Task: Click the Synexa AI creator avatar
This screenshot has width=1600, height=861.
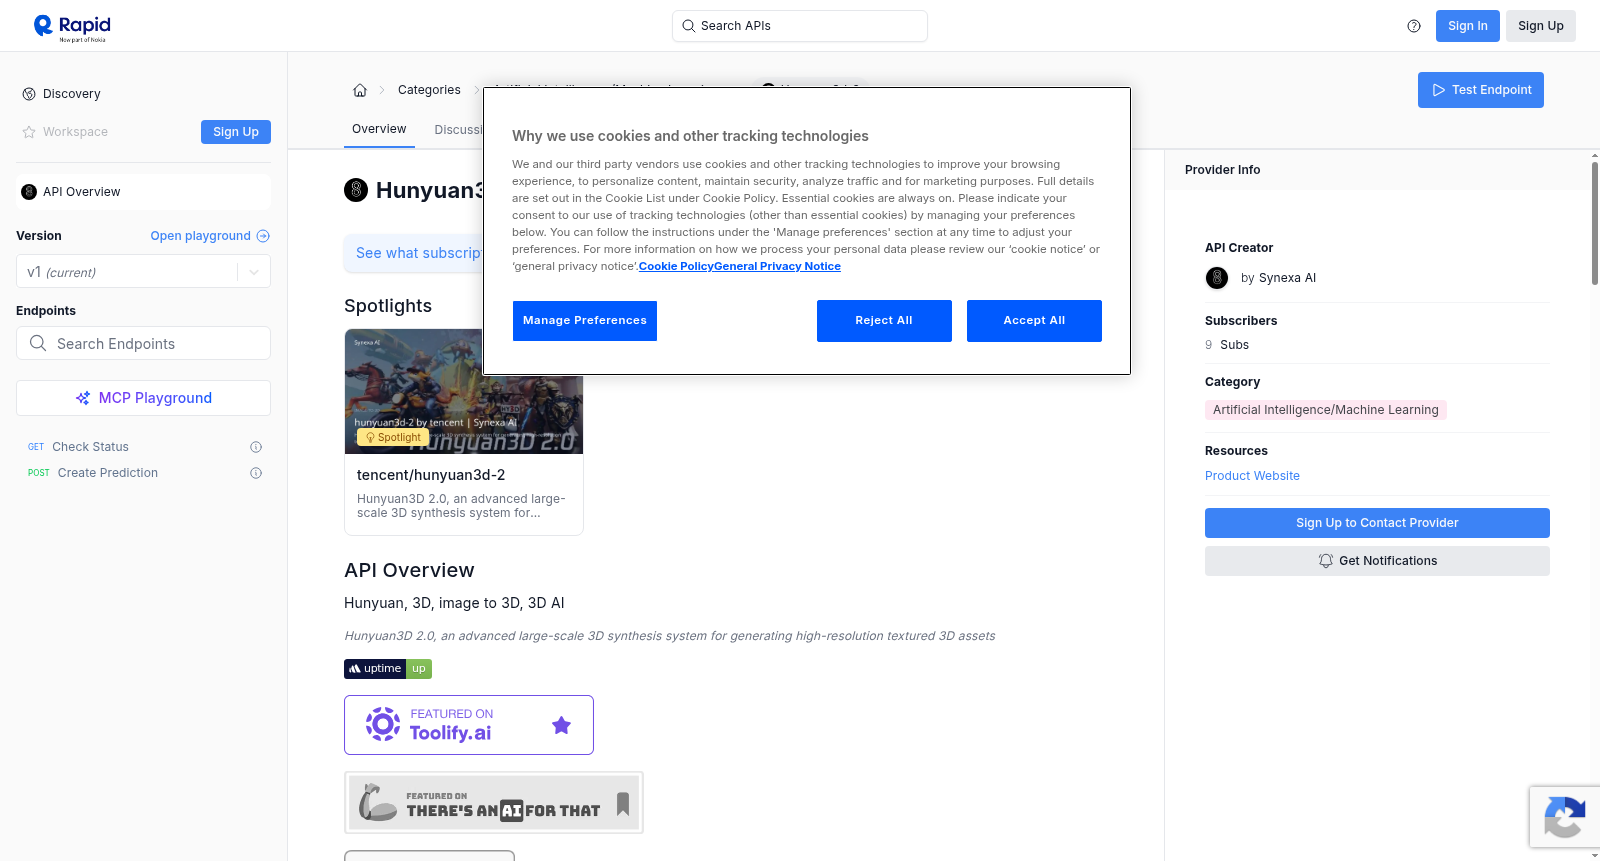Action: (1217, 278)
